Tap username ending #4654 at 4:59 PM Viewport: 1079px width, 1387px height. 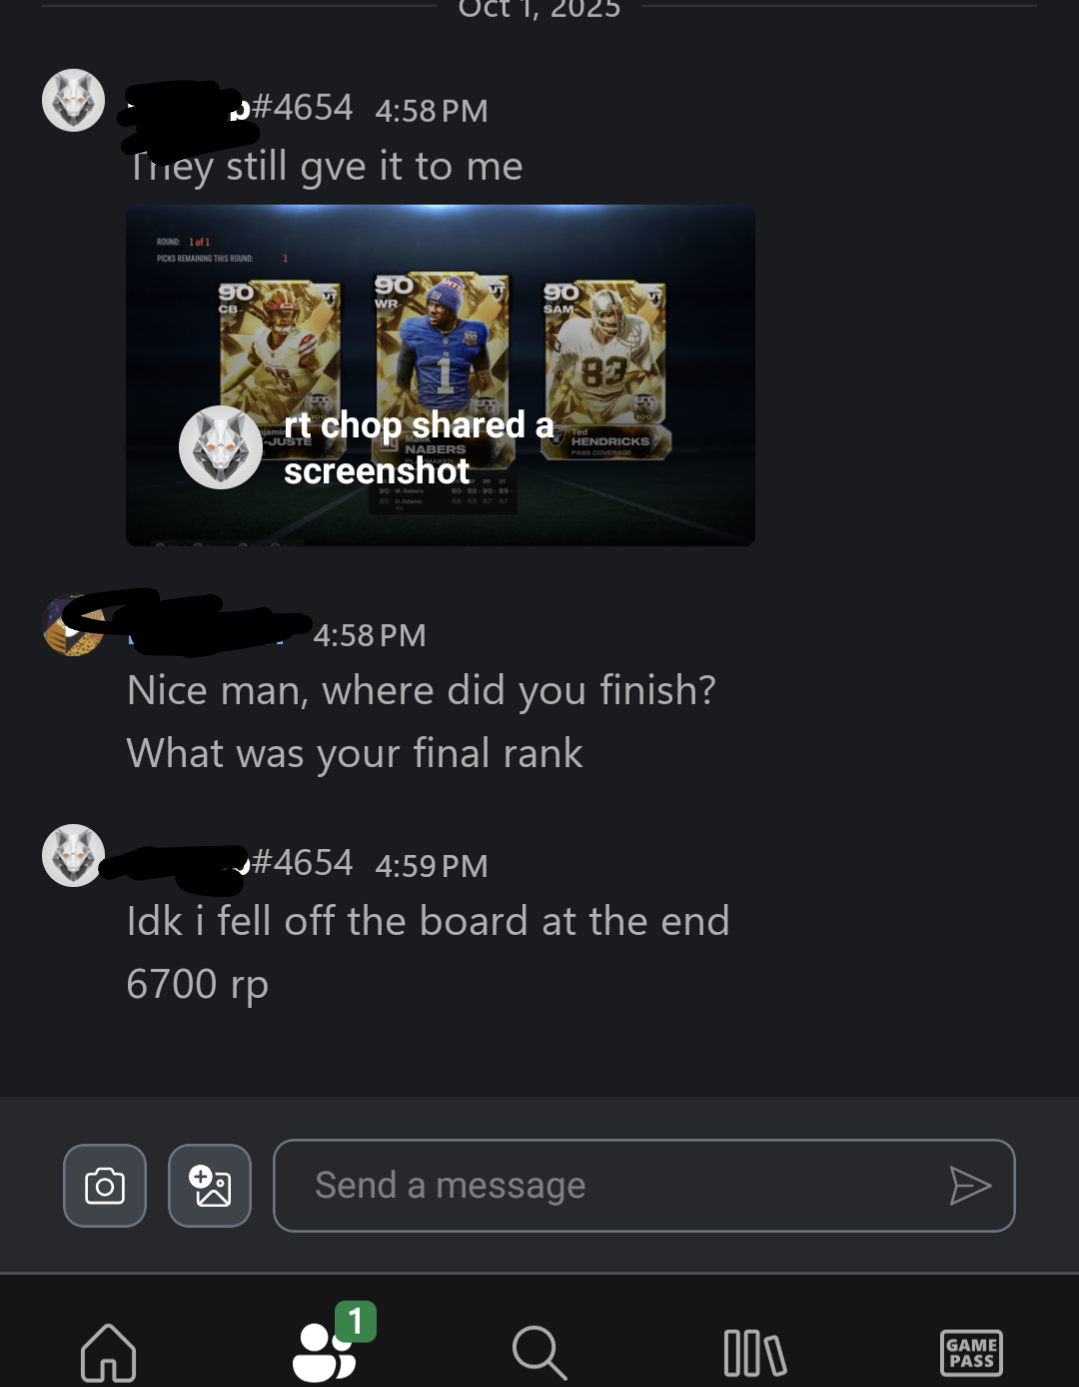coord(240,863)
